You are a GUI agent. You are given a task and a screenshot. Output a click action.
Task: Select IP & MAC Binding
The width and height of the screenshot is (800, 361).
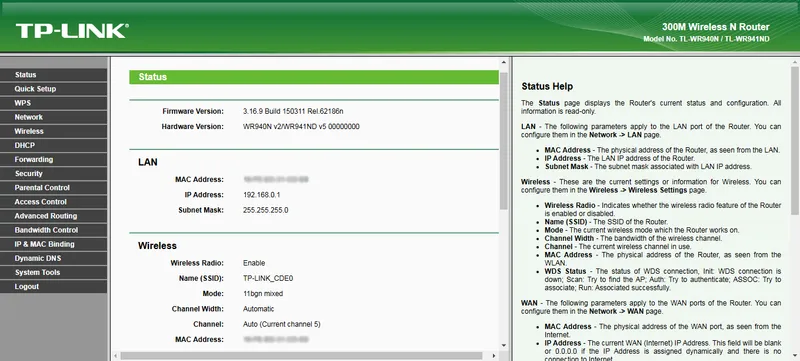(x=54, y=244)
